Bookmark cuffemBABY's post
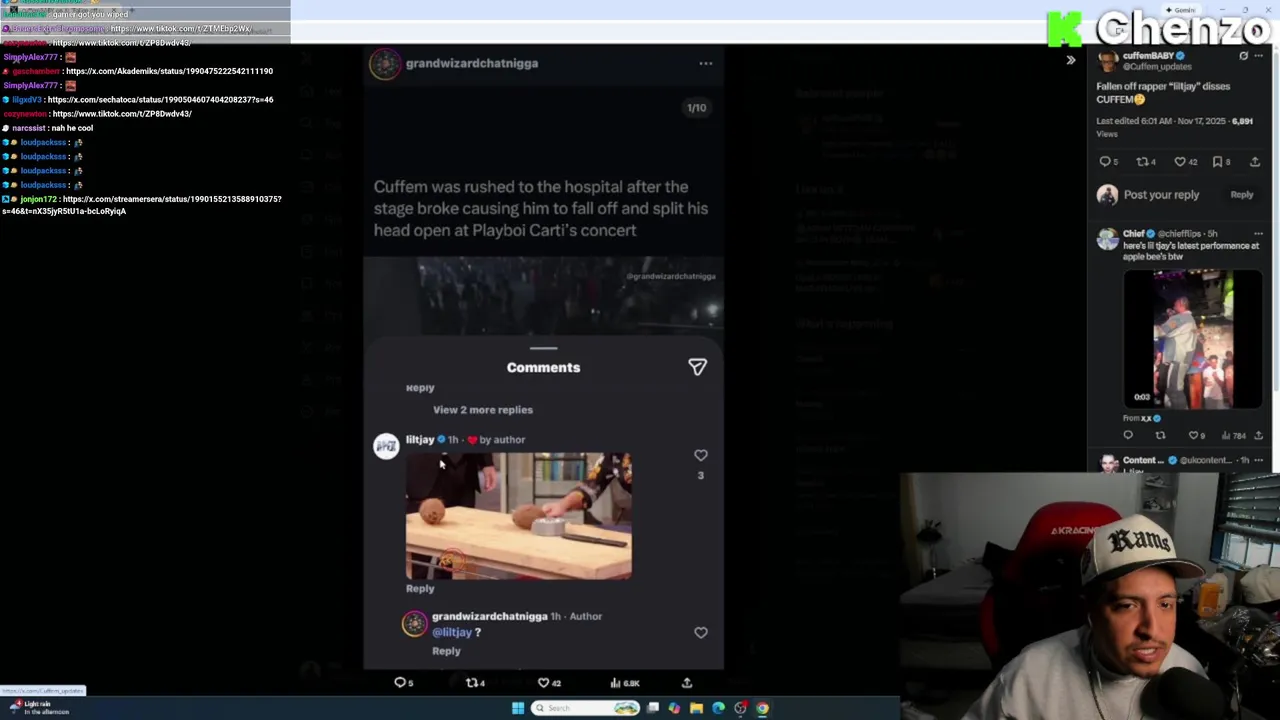 1218,162
